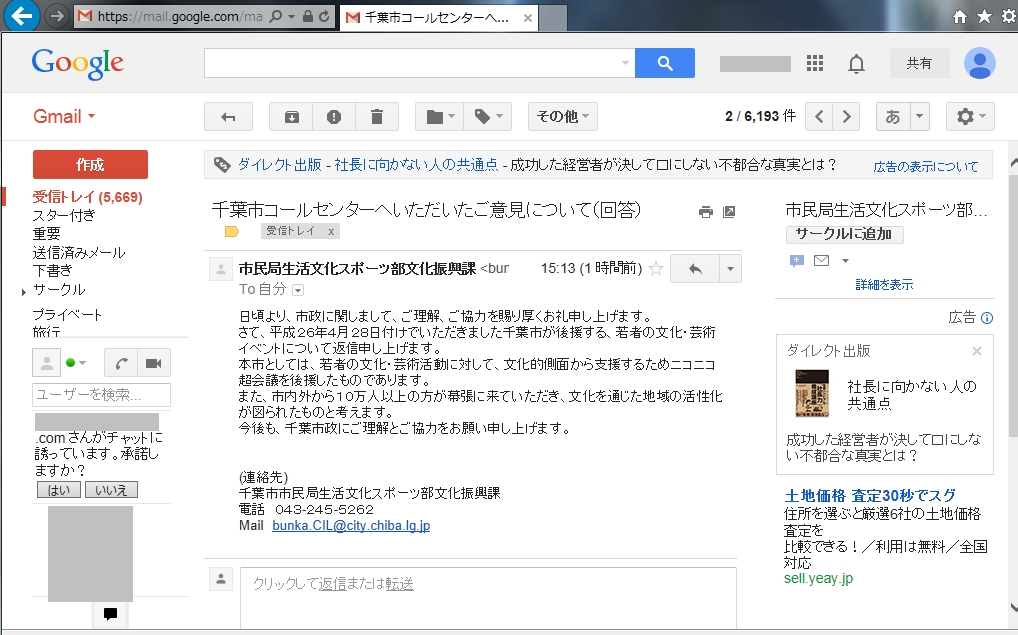This screenshot has height=635, width=1018.
Task: Click the 転送 forward link
Action: coord(399,584)
